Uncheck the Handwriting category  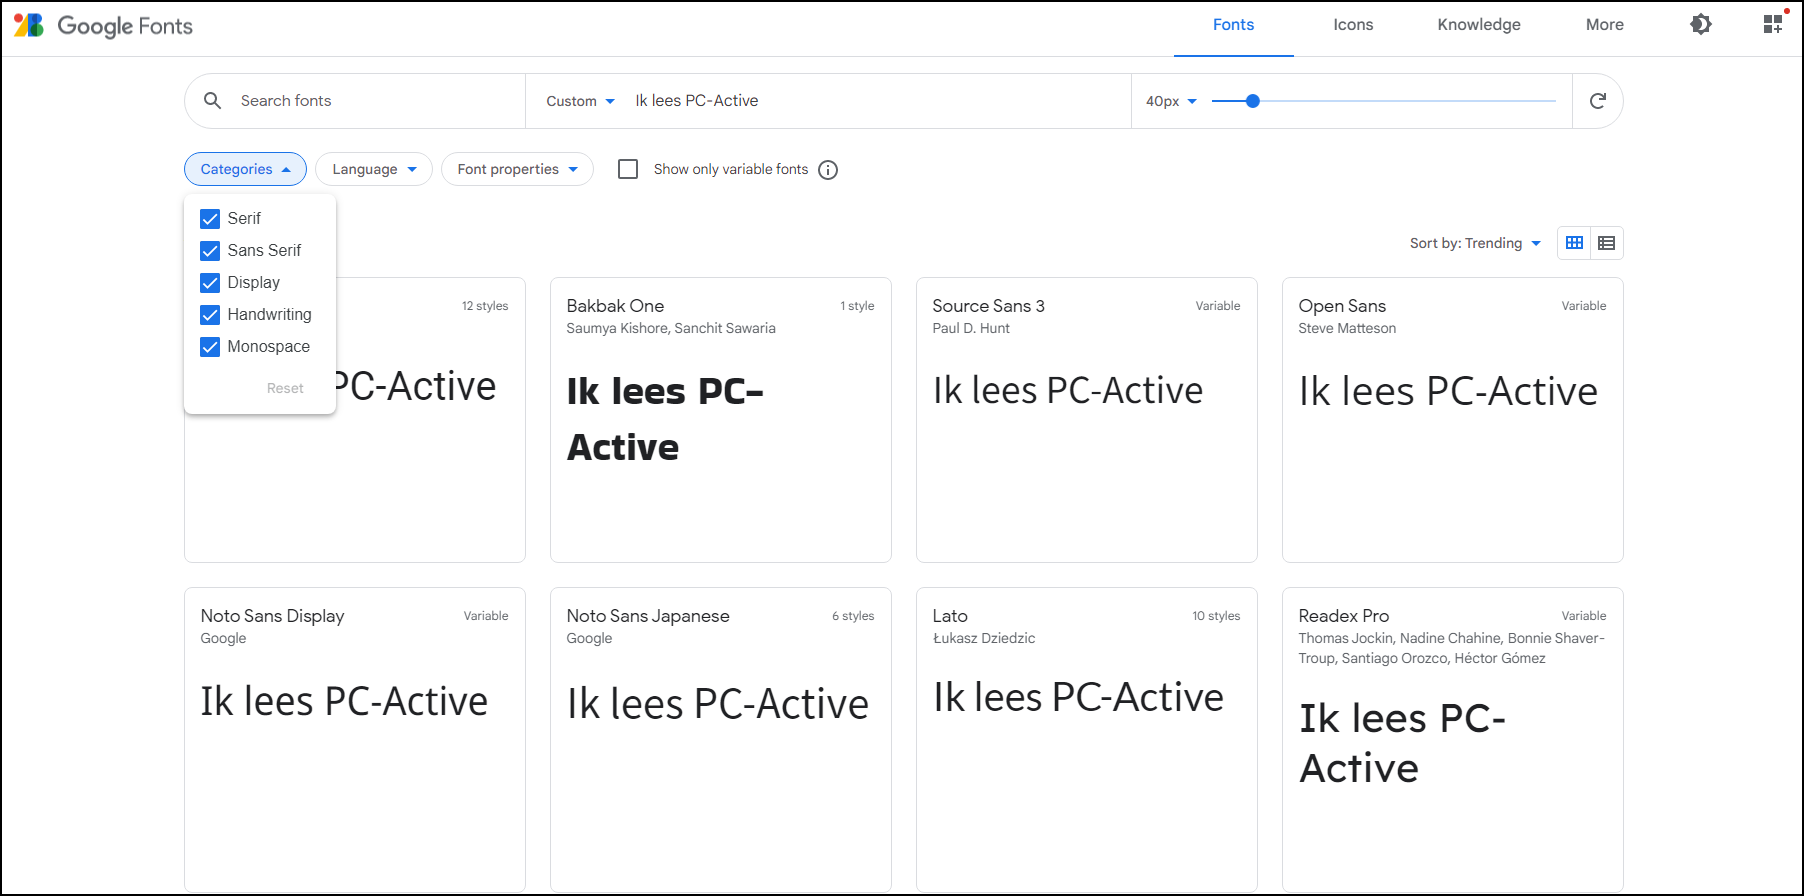click(x=210, y=315)
